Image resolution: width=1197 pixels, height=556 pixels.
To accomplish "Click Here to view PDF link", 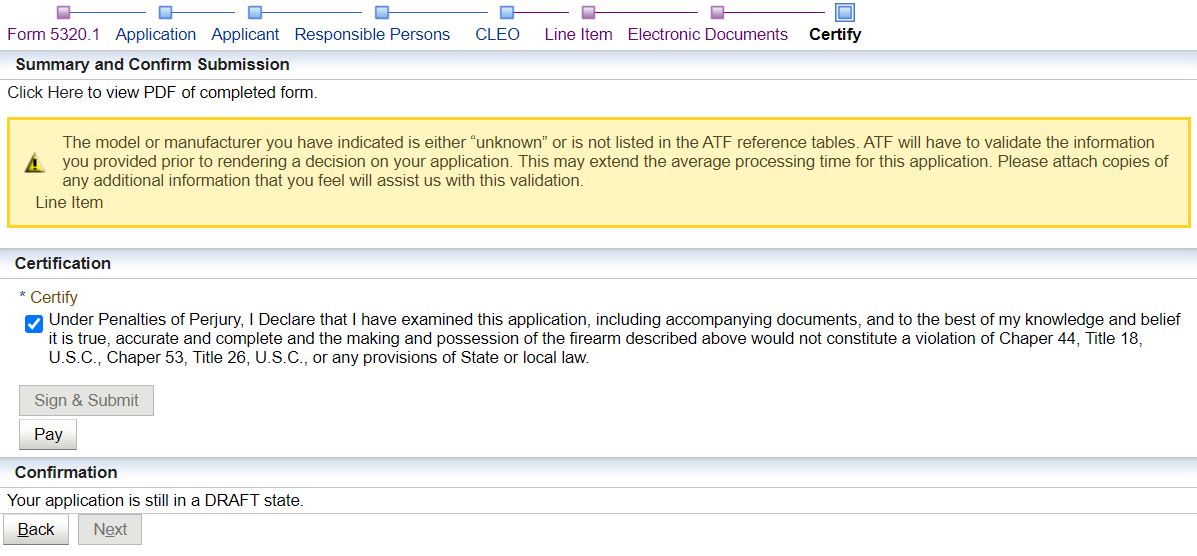I will pyautogui.click(x=162, y=93).
